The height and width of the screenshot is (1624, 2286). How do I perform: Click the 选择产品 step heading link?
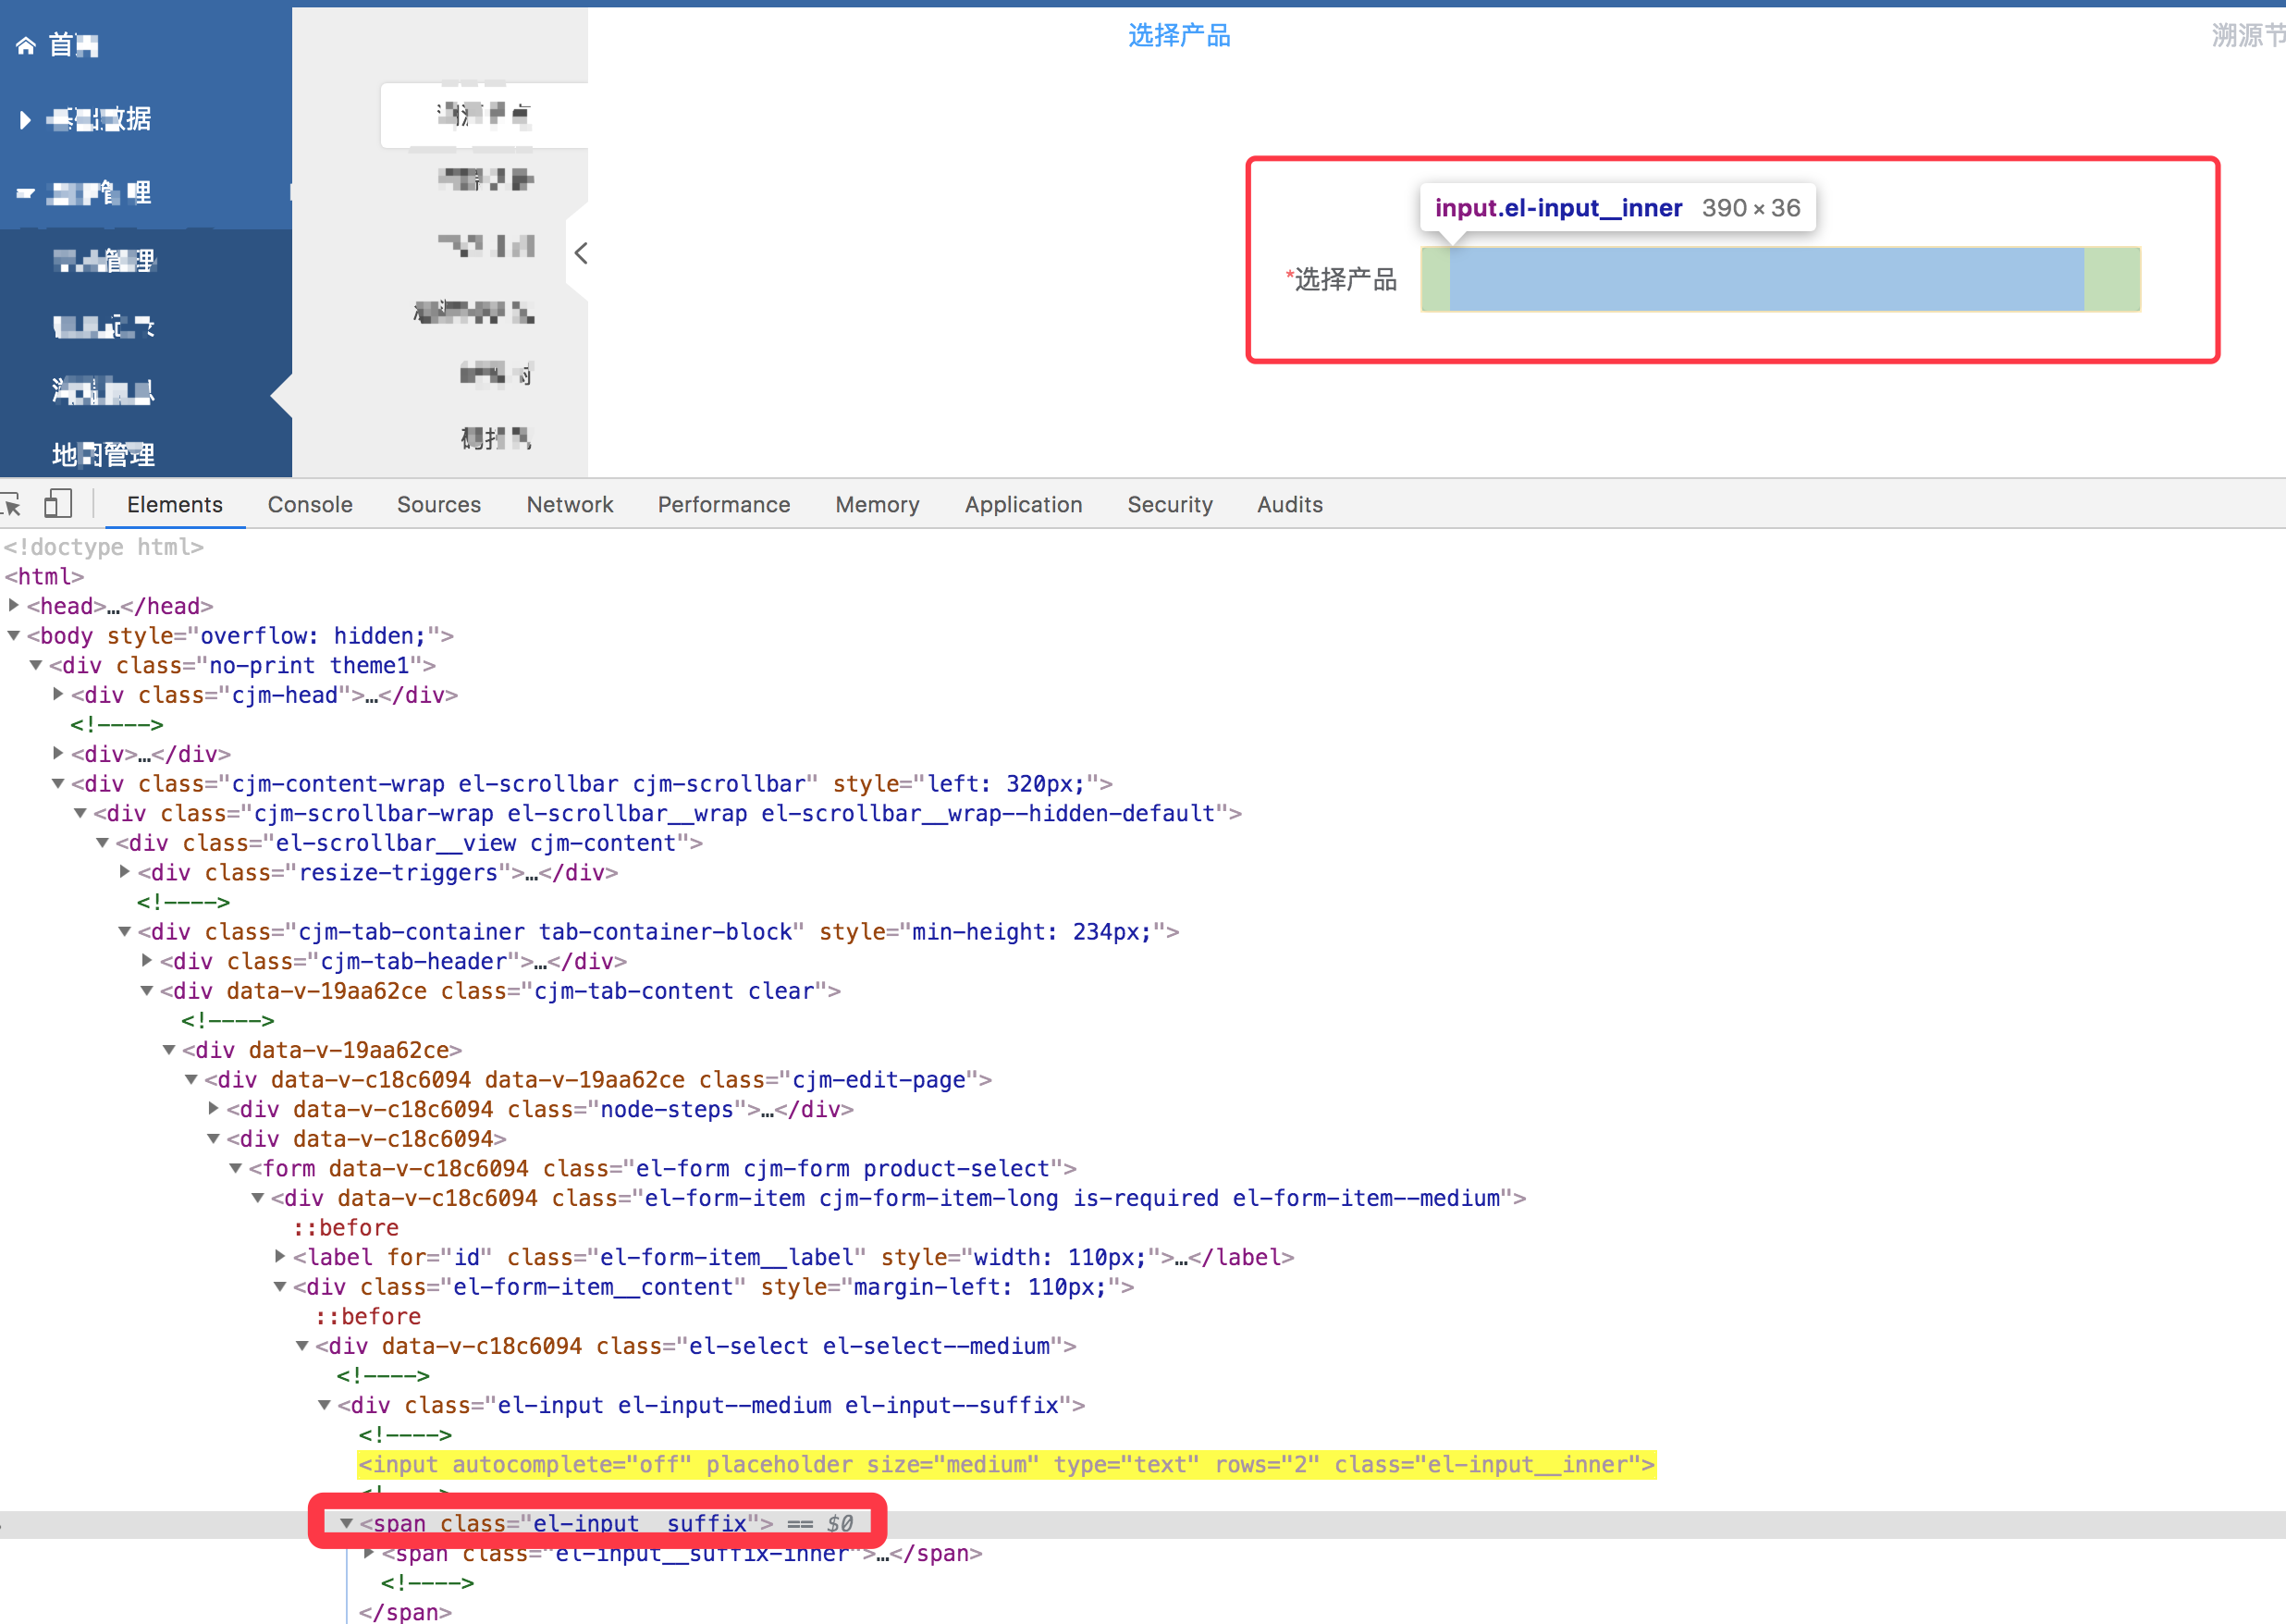(1179, 36)
